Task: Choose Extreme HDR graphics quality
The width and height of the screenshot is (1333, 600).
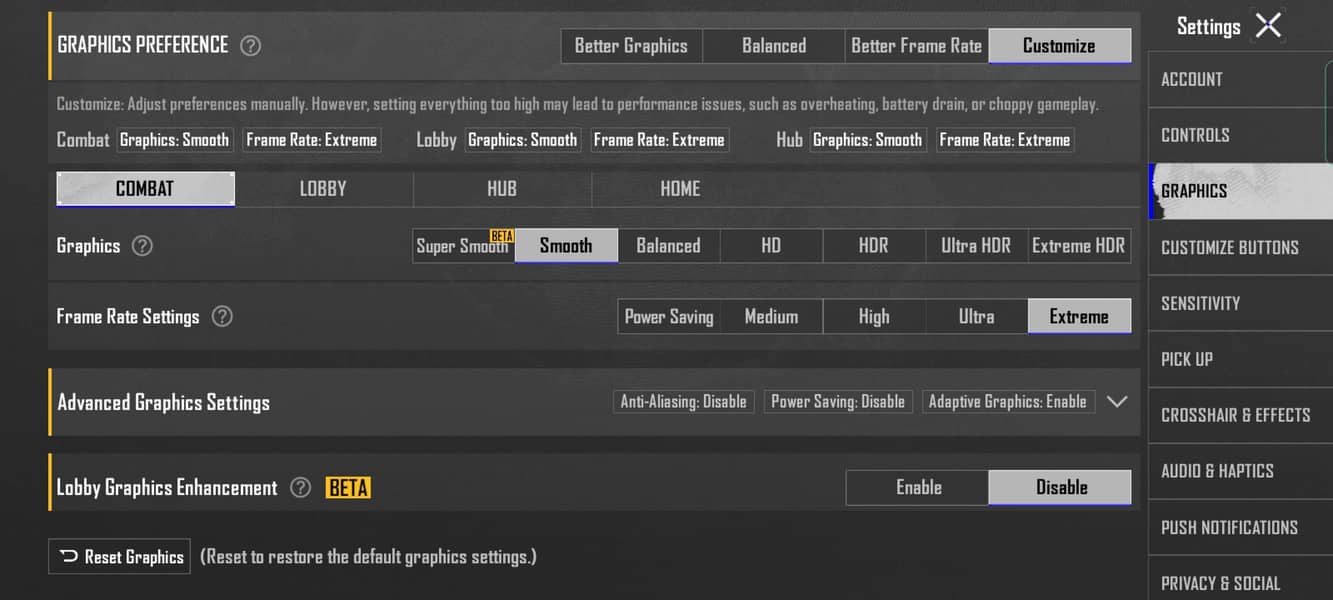Action: (1079, 246)
